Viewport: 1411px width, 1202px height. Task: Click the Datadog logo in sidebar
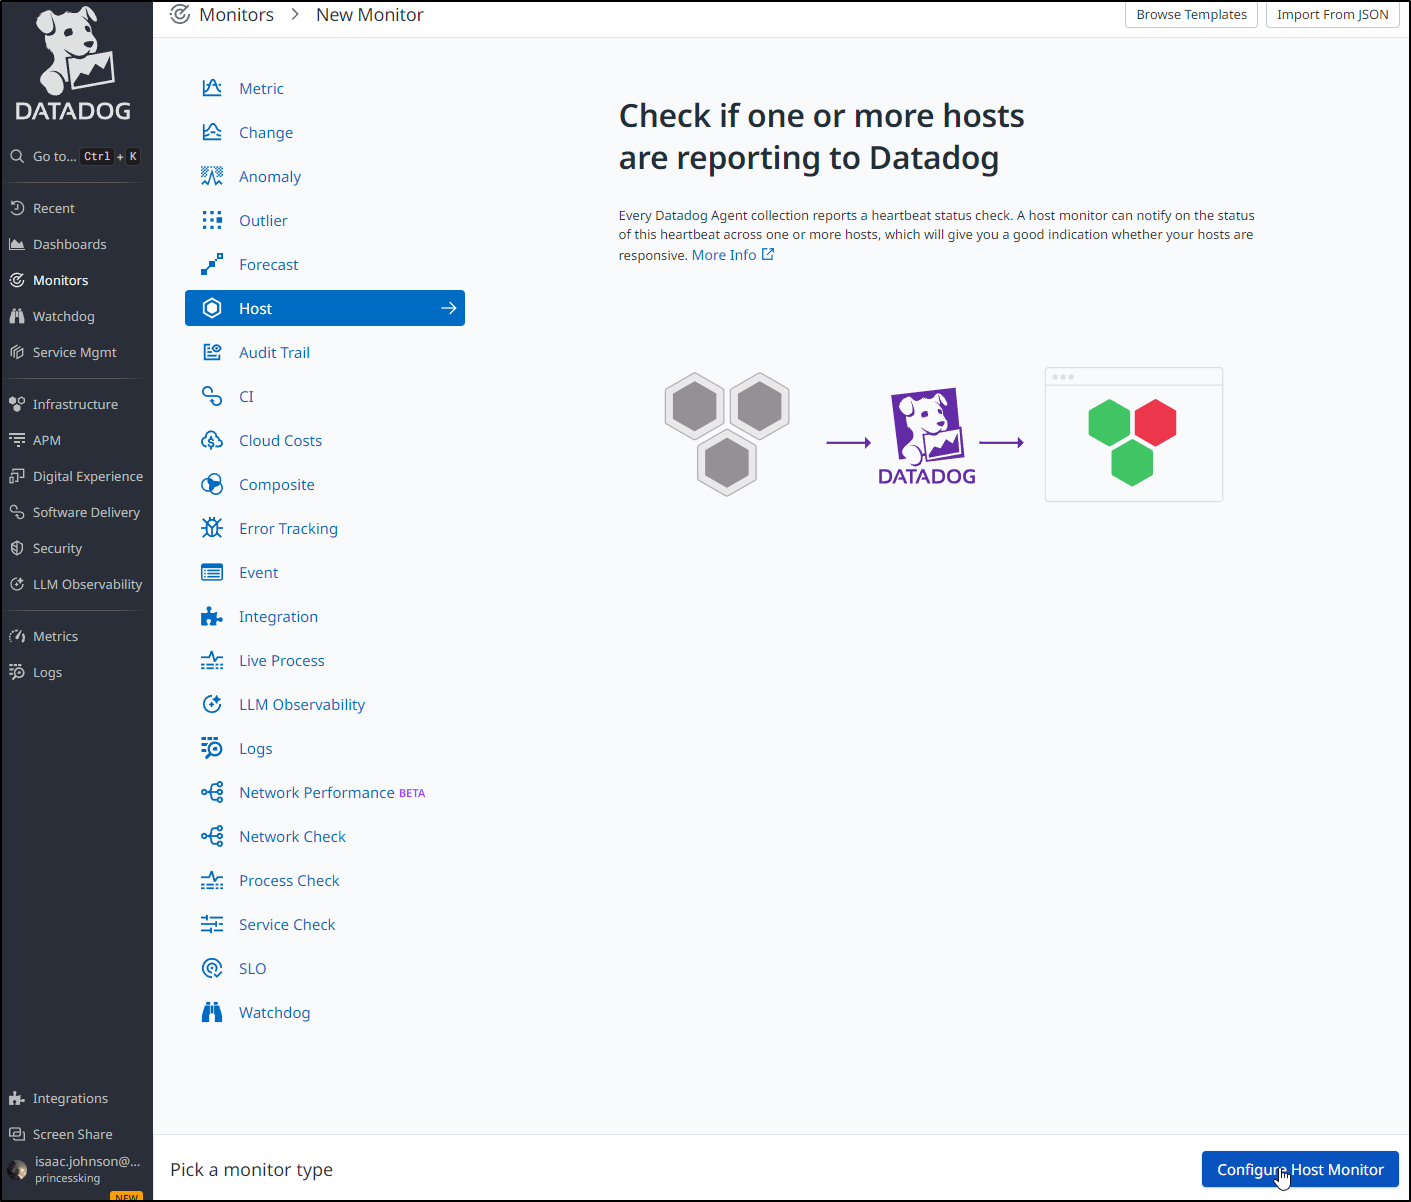click(x=74, y=65)
